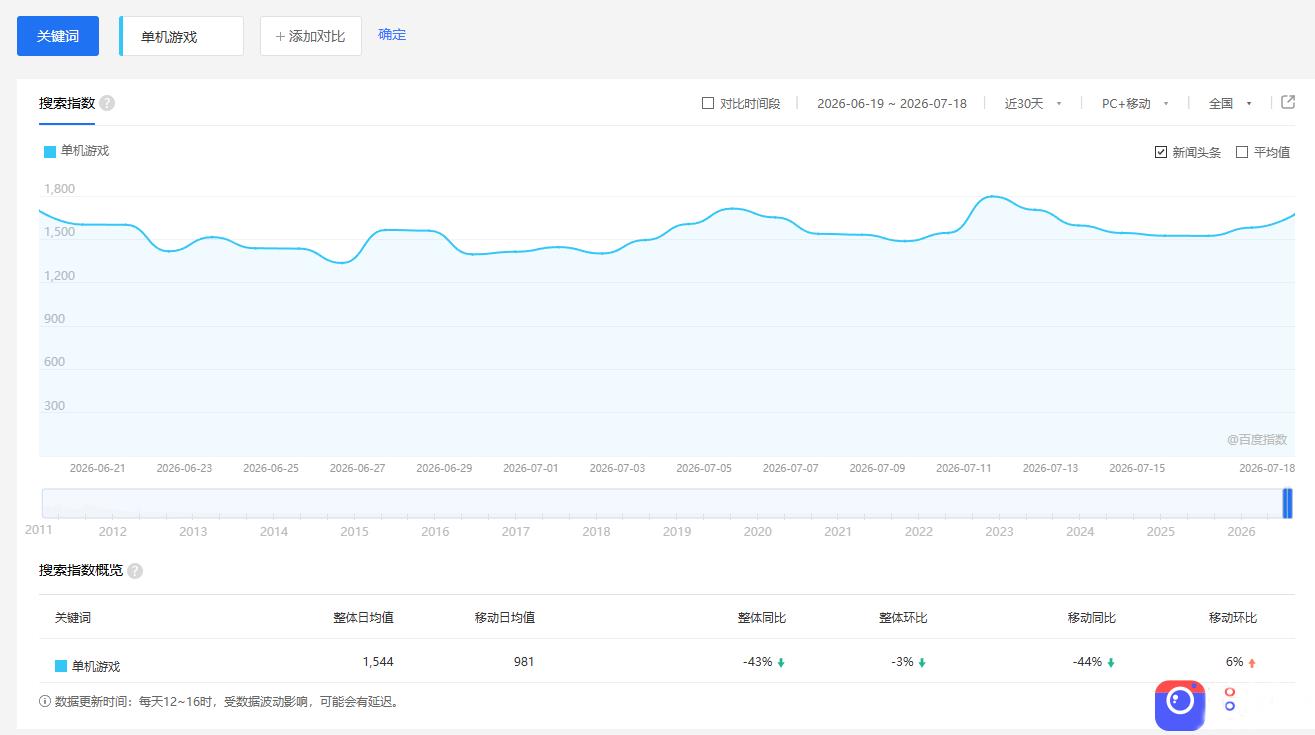
Task: Click the export/share icon at top right
Action: coord(1288,102)
